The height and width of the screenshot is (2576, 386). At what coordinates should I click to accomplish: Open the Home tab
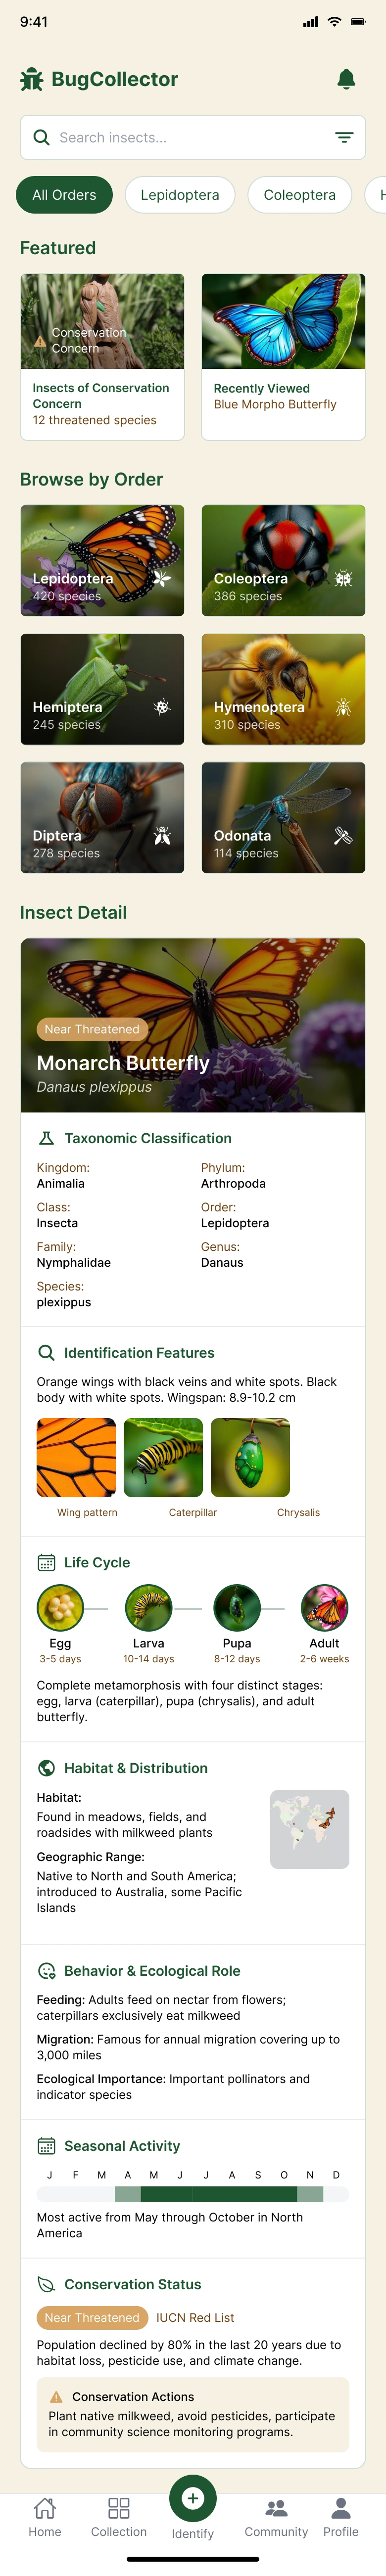coord(44,2517)
